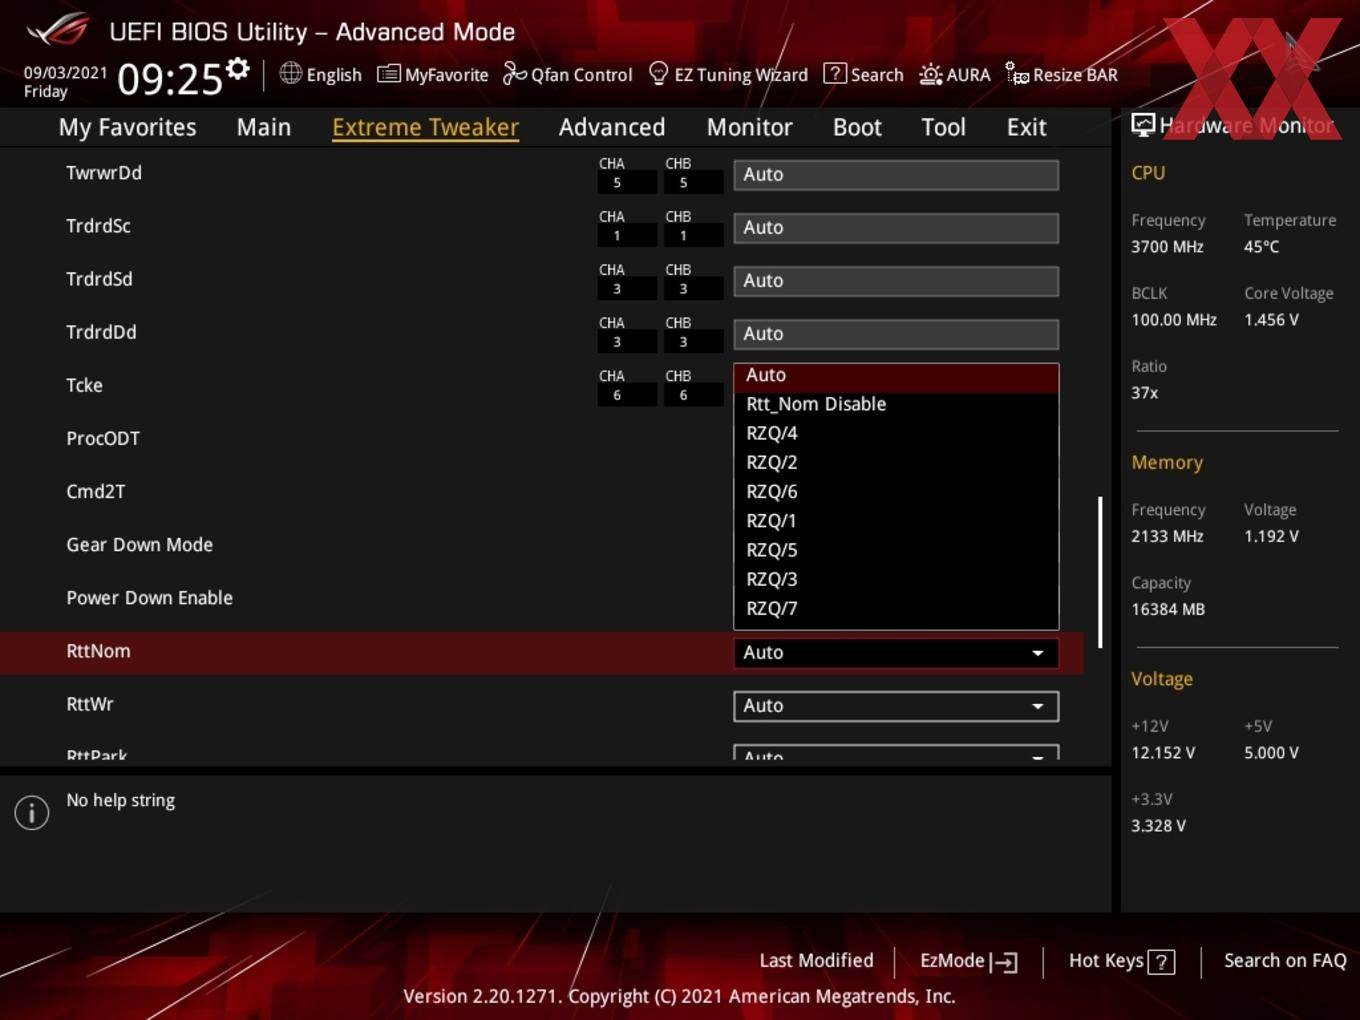Collapse the RttNom dropdown arrow
Image resolution: width=1360 pixels, height=1020 pixels.
1038,653
